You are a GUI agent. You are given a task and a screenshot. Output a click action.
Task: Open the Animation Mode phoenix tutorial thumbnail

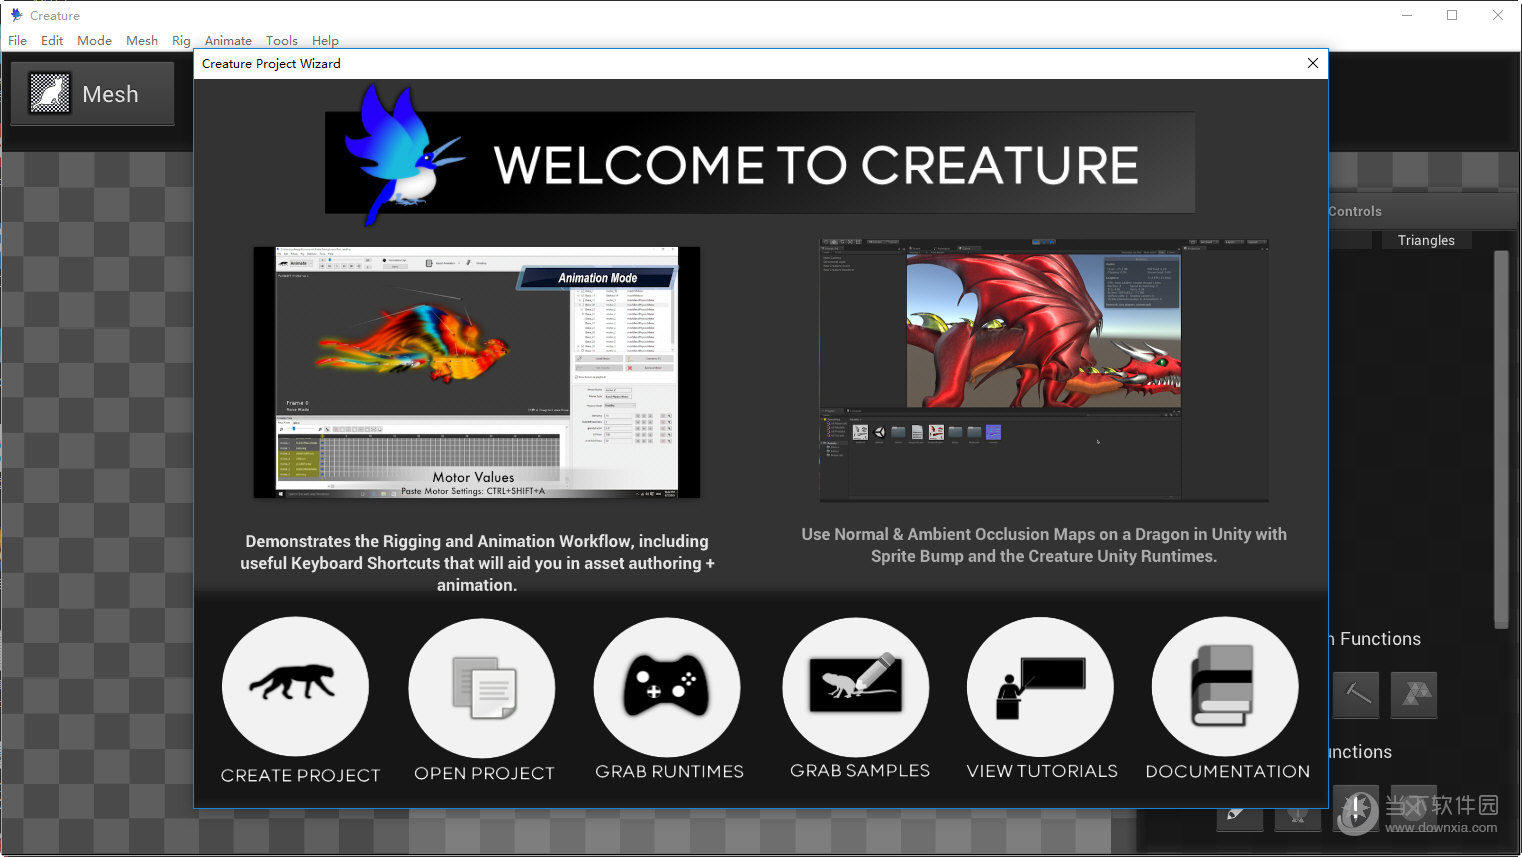pos(477,372)
